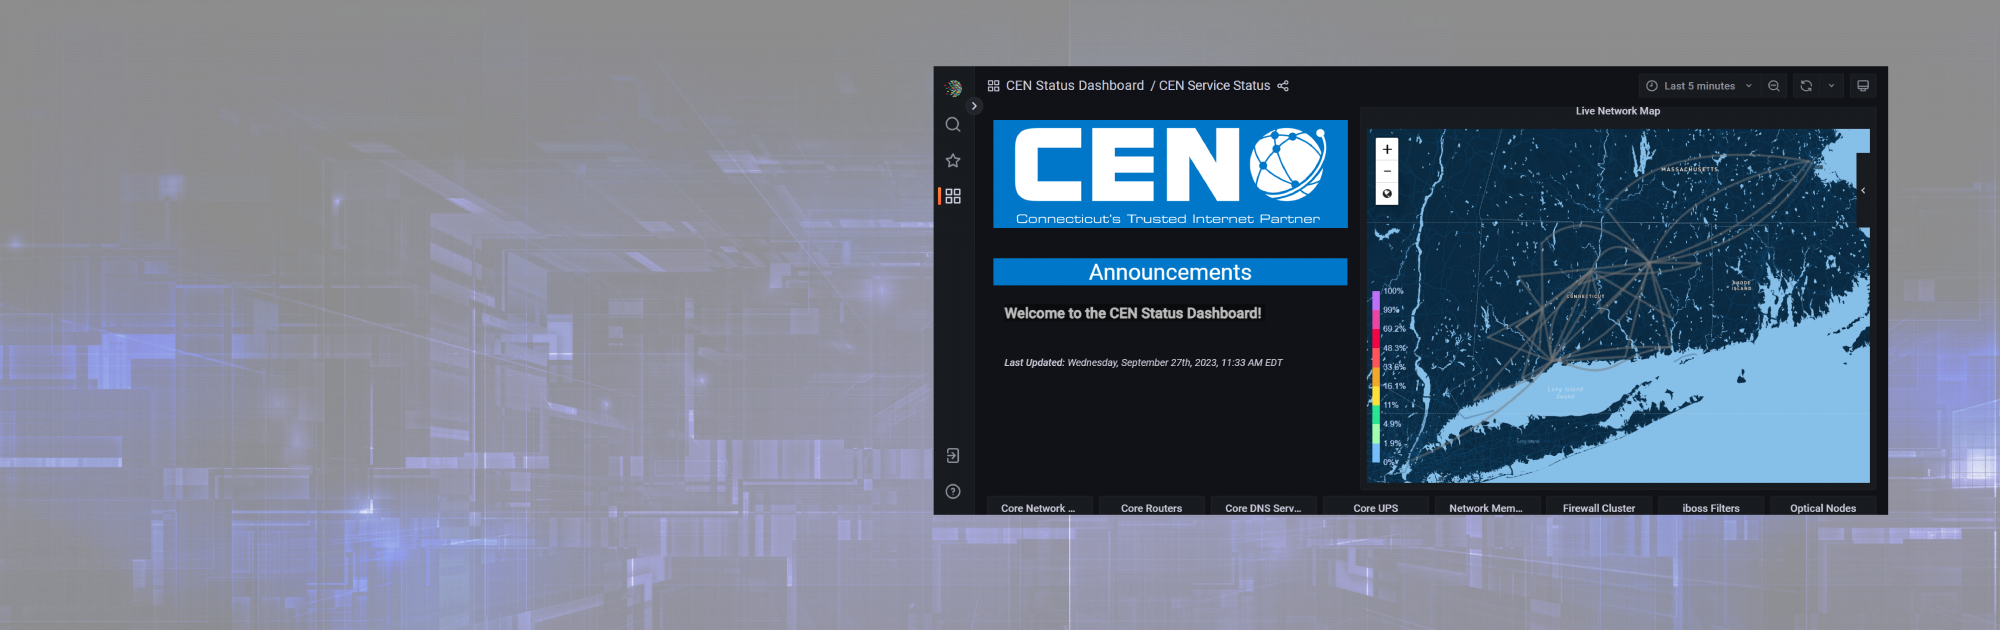
Task: Click the 'Welcome to the CEN Status Dashboard!' text
Action: 1133,313
